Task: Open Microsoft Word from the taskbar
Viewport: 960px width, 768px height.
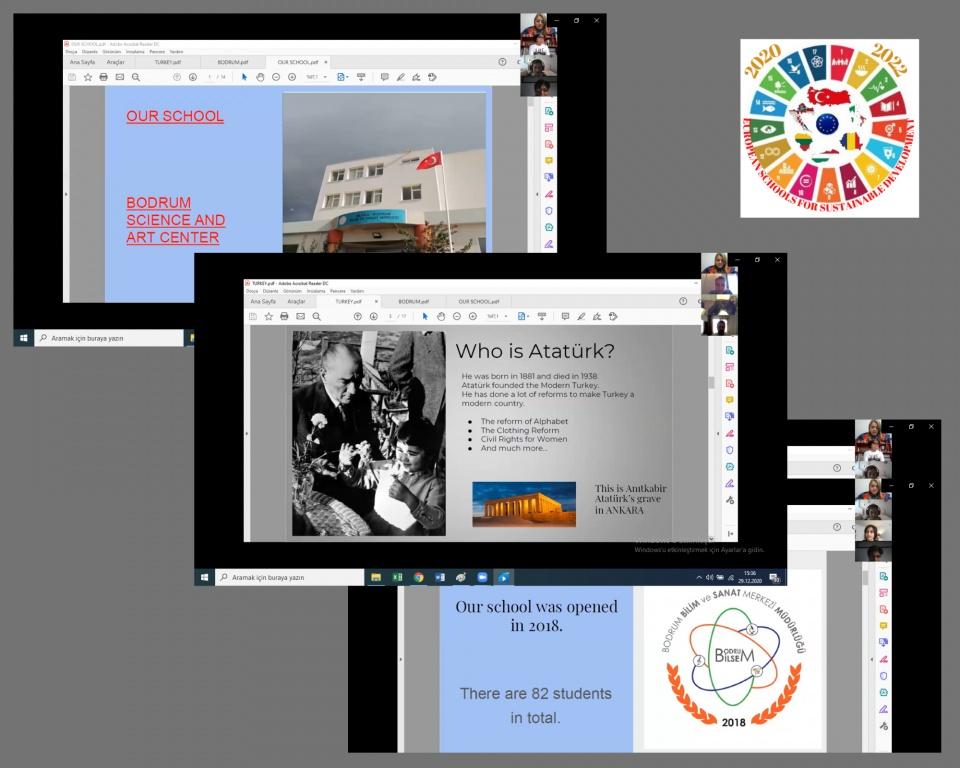Action: coord(439,577)
